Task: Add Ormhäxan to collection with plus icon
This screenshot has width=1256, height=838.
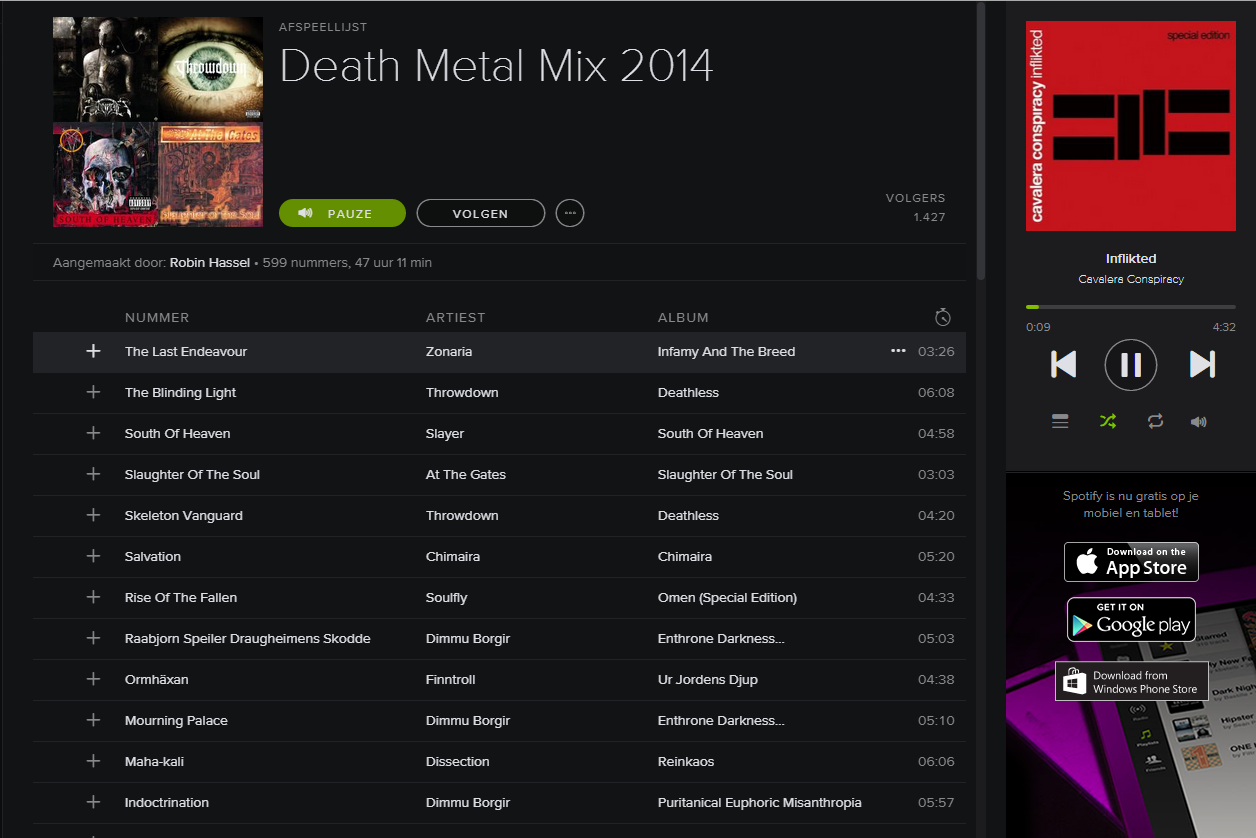Action: point(93,679)
